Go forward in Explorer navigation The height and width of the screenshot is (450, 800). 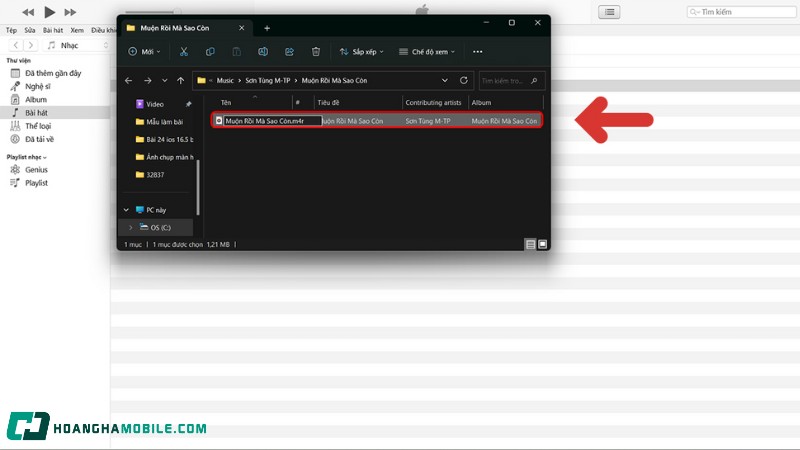click(x=147, y=81)
